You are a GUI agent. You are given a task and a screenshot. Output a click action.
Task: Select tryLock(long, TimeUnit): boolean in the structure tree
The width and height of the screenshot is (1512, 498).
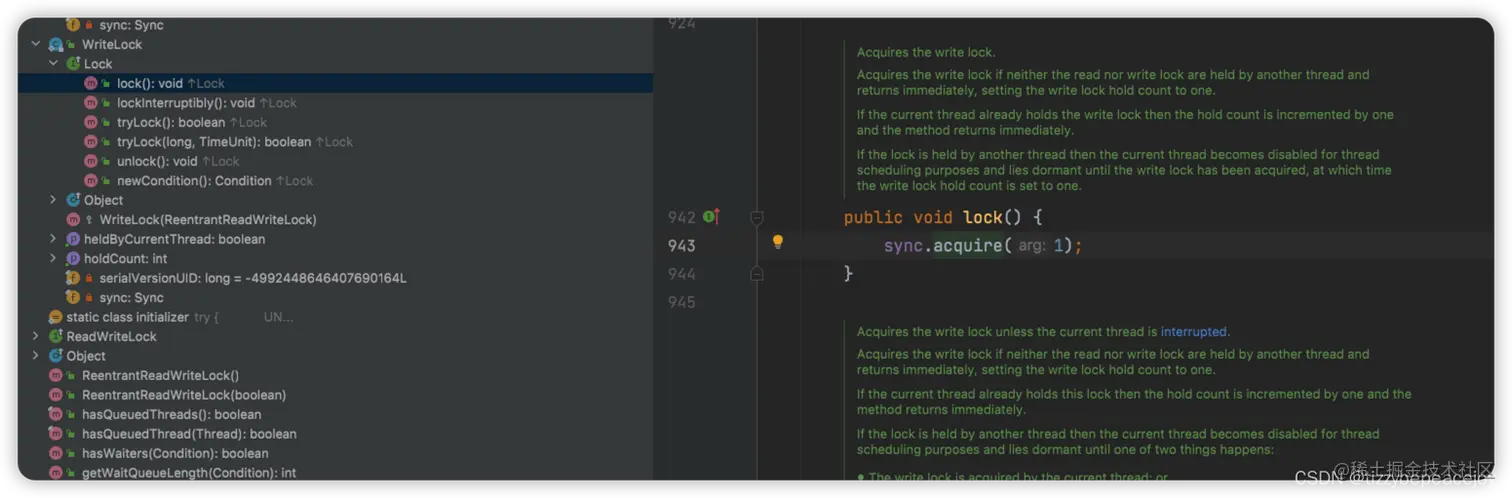click(x=335, y=142)
